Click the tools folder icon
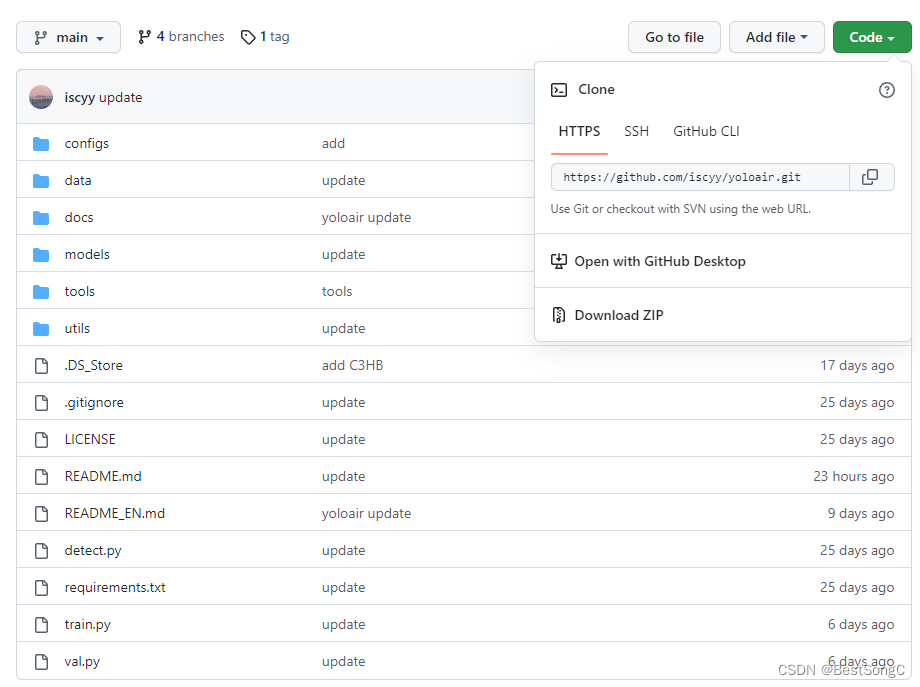 point(41,292)
